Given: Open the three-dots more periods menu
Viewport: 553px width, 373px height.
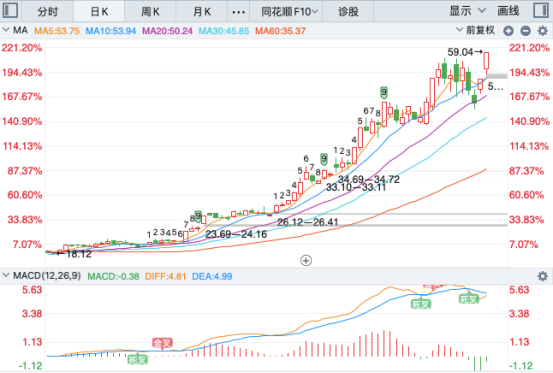Looking at the screenshot, I should [x=238, y=12].
